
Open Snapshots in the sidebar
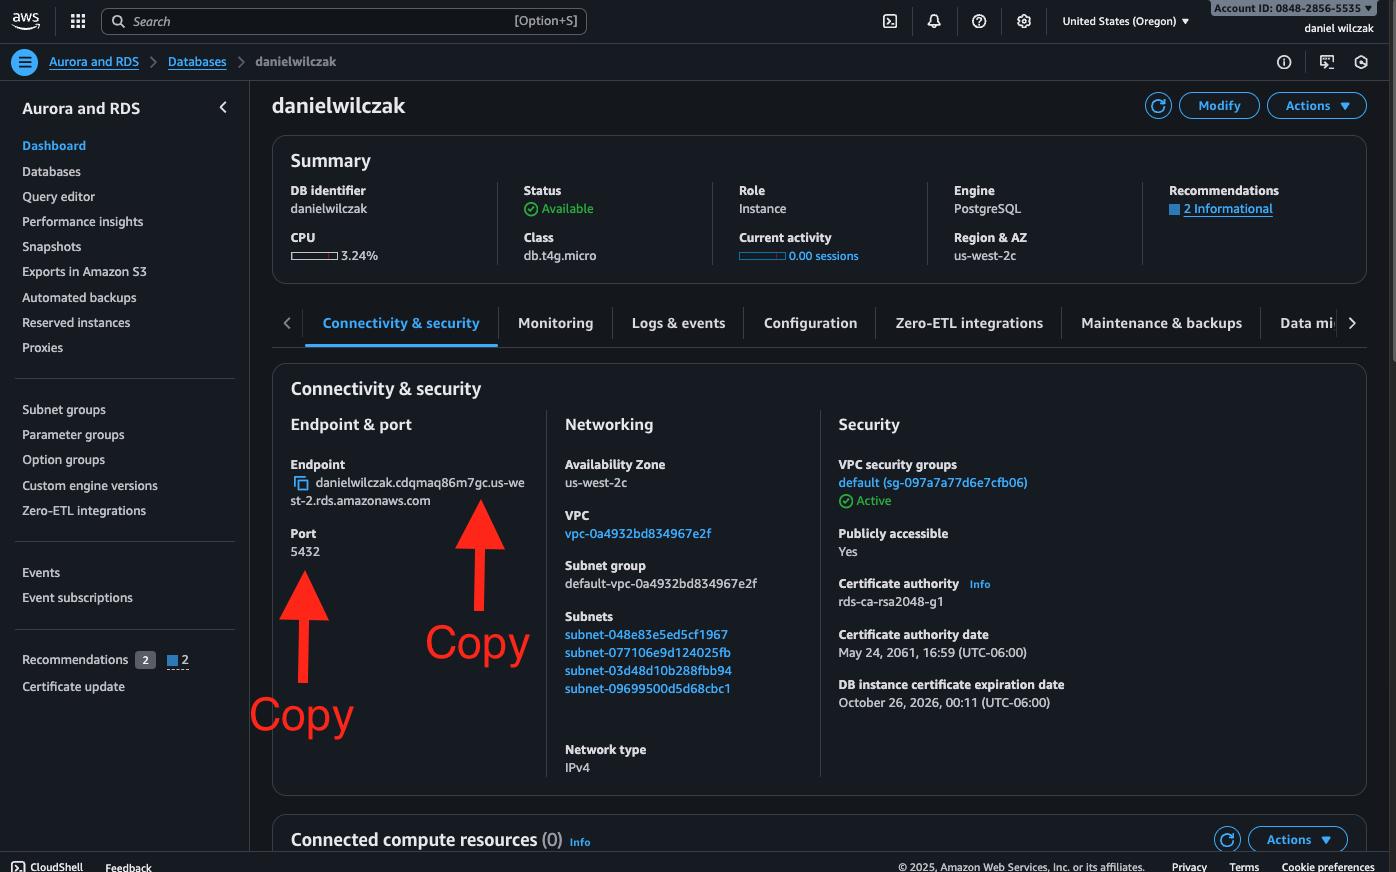[52, 247]
